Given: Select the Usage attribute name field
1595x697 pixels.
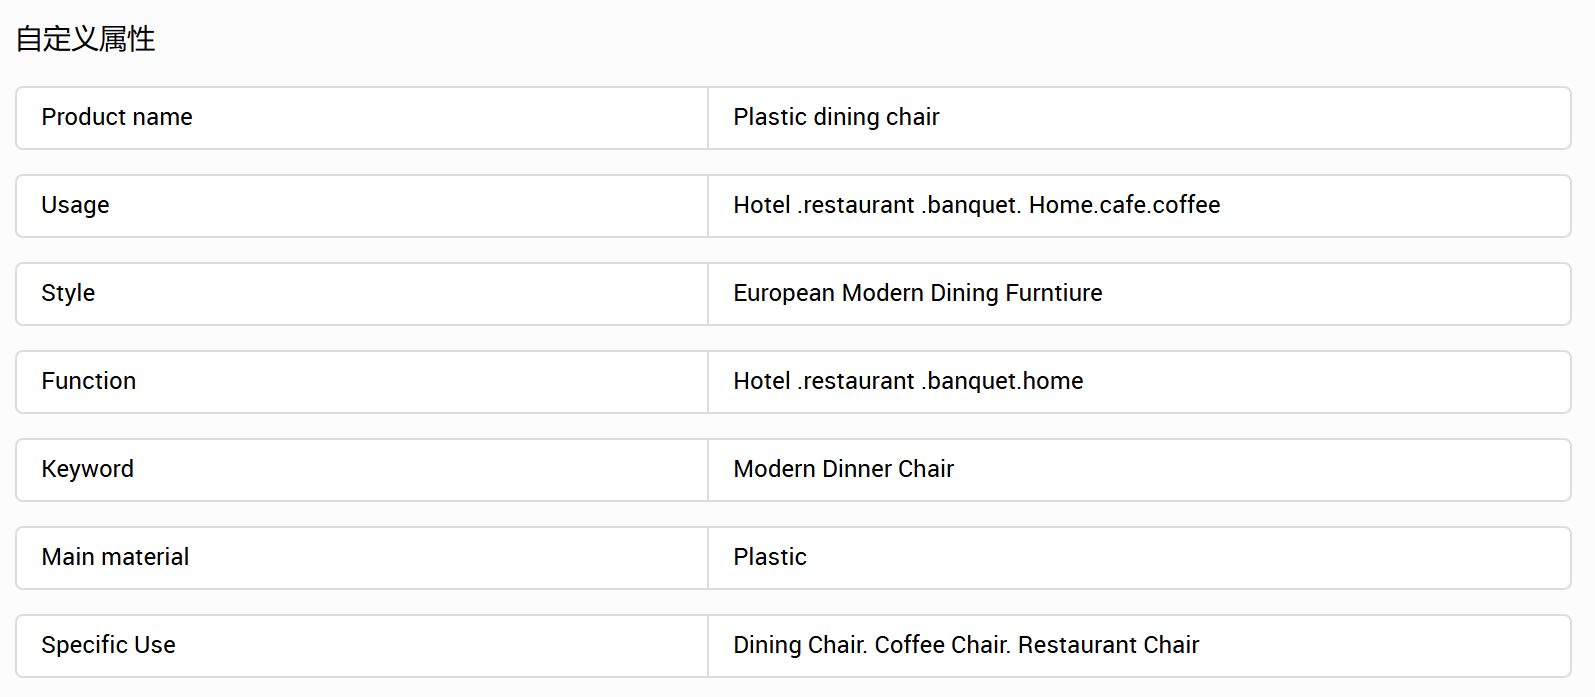Looking at the screenshot, I should click(362, 206).
